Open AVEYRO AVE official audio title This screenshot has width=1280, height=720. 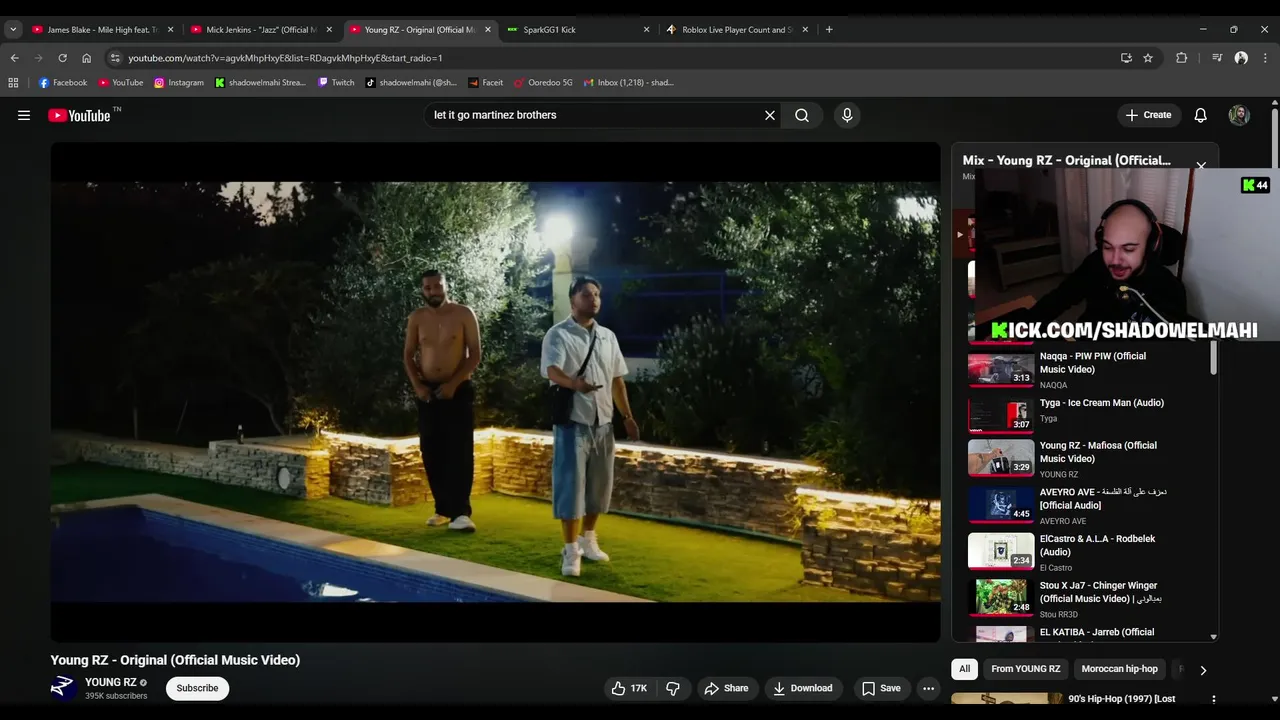(x=1103, y=498)
